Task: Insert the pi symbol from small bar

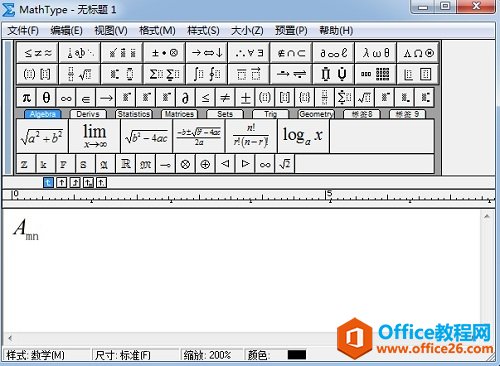Action: point(27,98)
